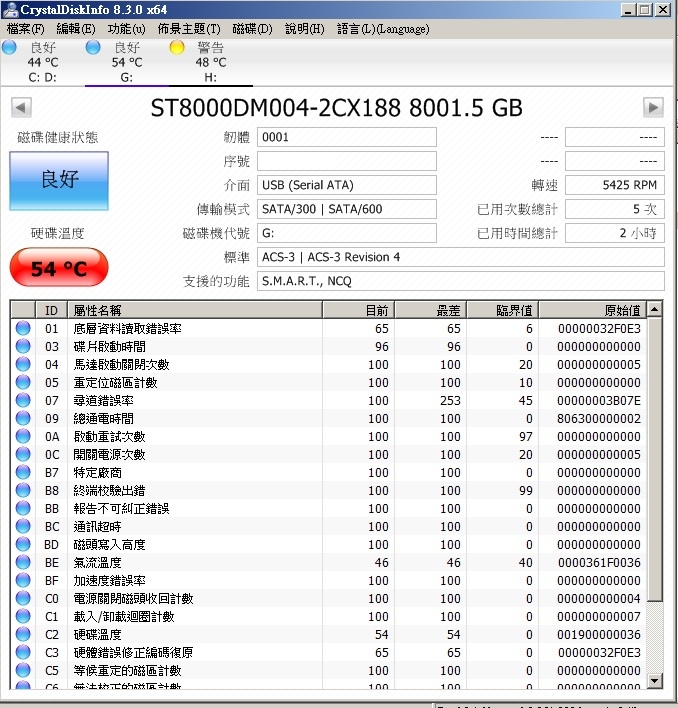Click the 良好 health status button
Image resolution: width=678 pixels, height=708 pixels.
coord(59,181)
